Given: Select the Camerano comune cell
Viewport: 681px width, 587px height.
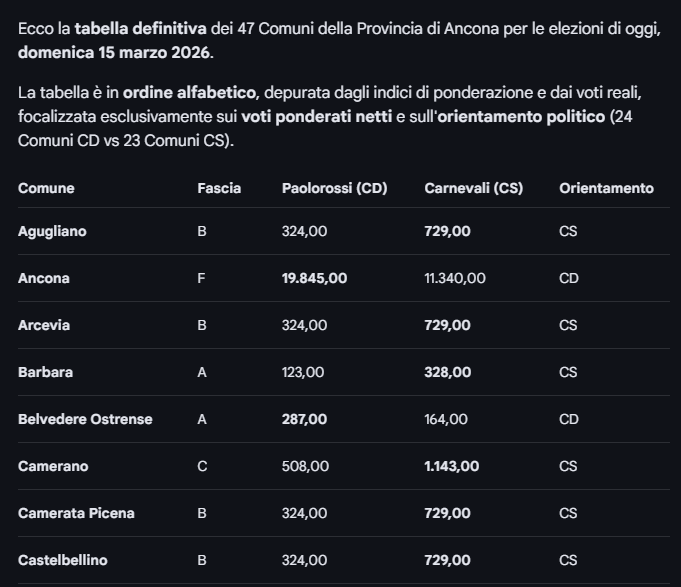Looking at the screenshot, I should 53,466.
